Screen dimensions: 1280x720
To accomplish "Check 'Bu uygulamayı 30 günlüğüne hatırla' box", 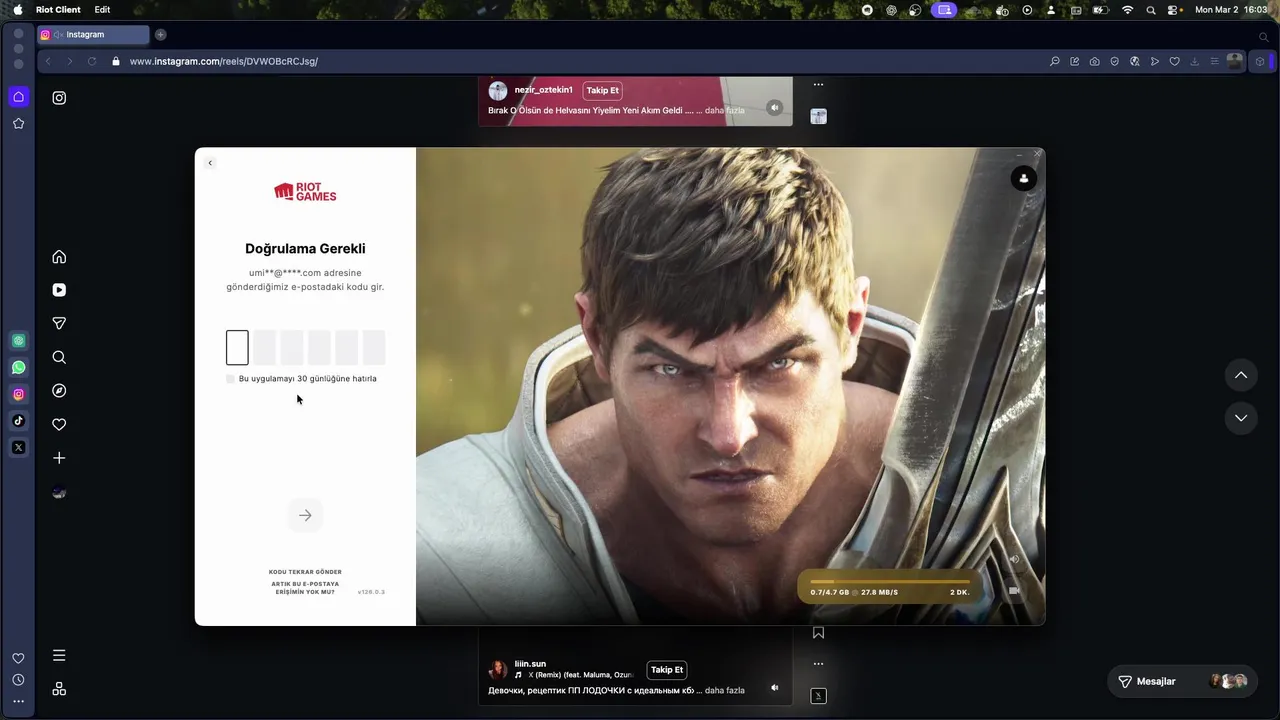I will [230, 379].
